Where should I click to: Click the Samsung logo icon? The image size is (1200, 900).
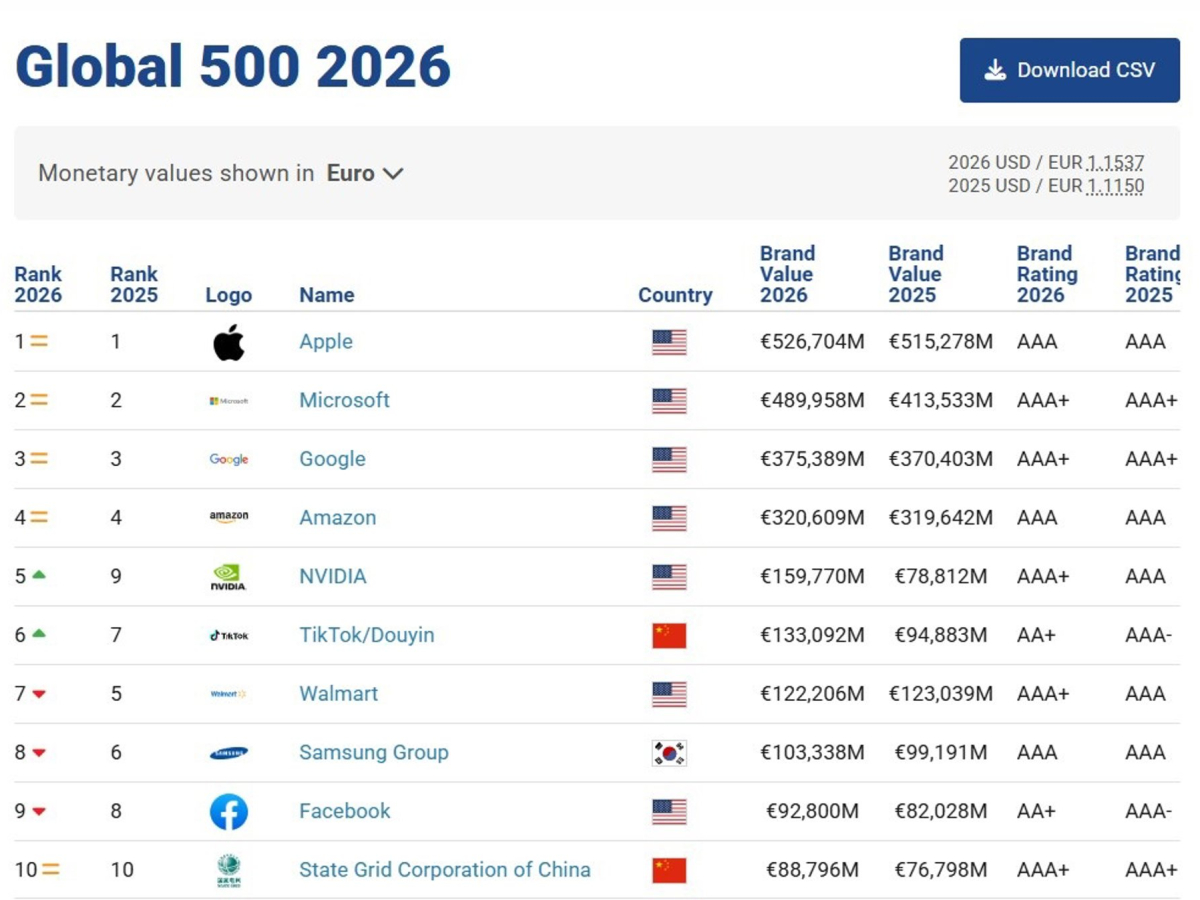pyautogui.click(x=229, y=753)
